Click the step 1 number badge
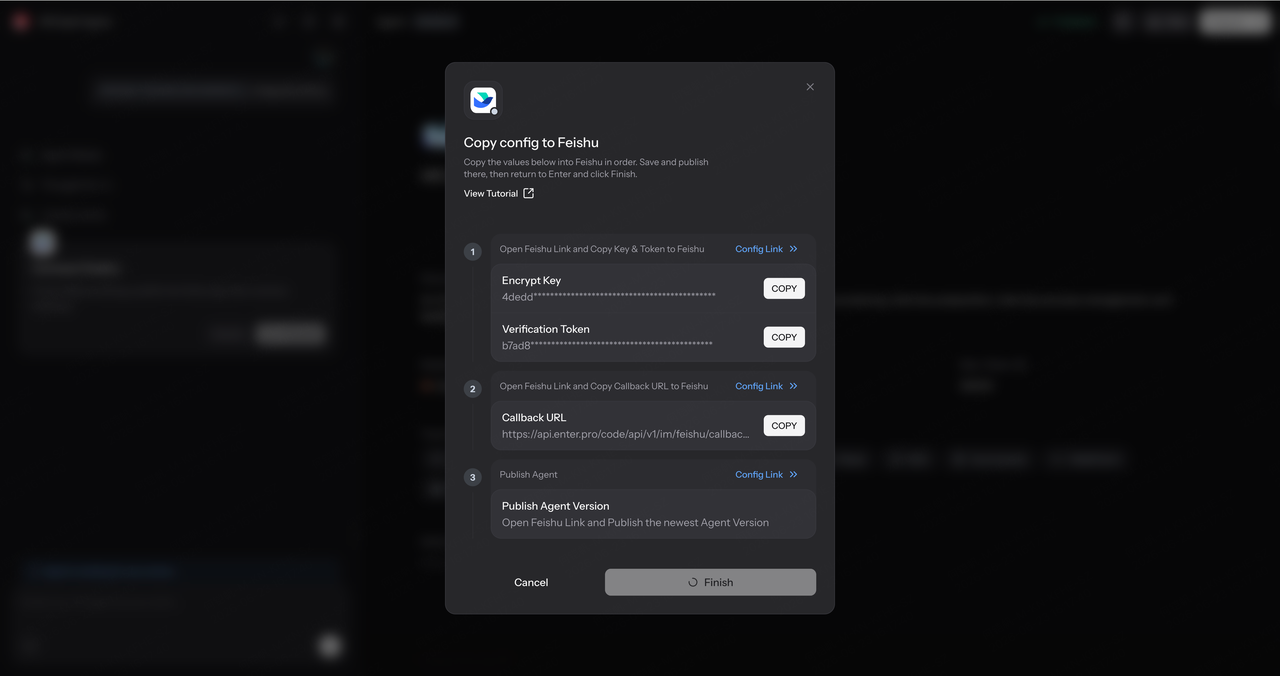Screen dimensions: 1280x676 (x=473, y=252)
